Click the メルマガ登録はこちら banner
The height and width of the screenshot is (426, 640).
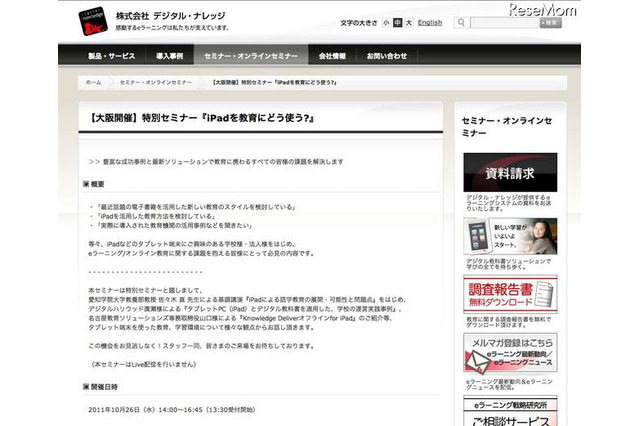(510, 353)
